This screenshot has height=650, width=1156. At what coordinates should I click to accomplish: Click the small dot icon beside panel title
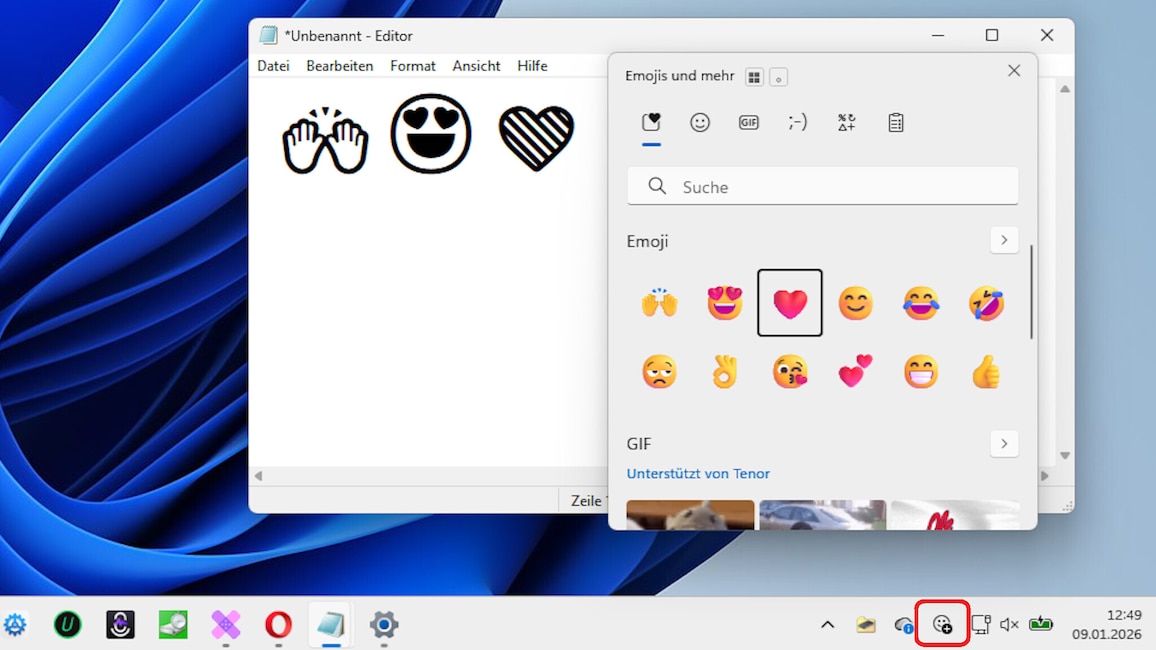tap(779, 77)
